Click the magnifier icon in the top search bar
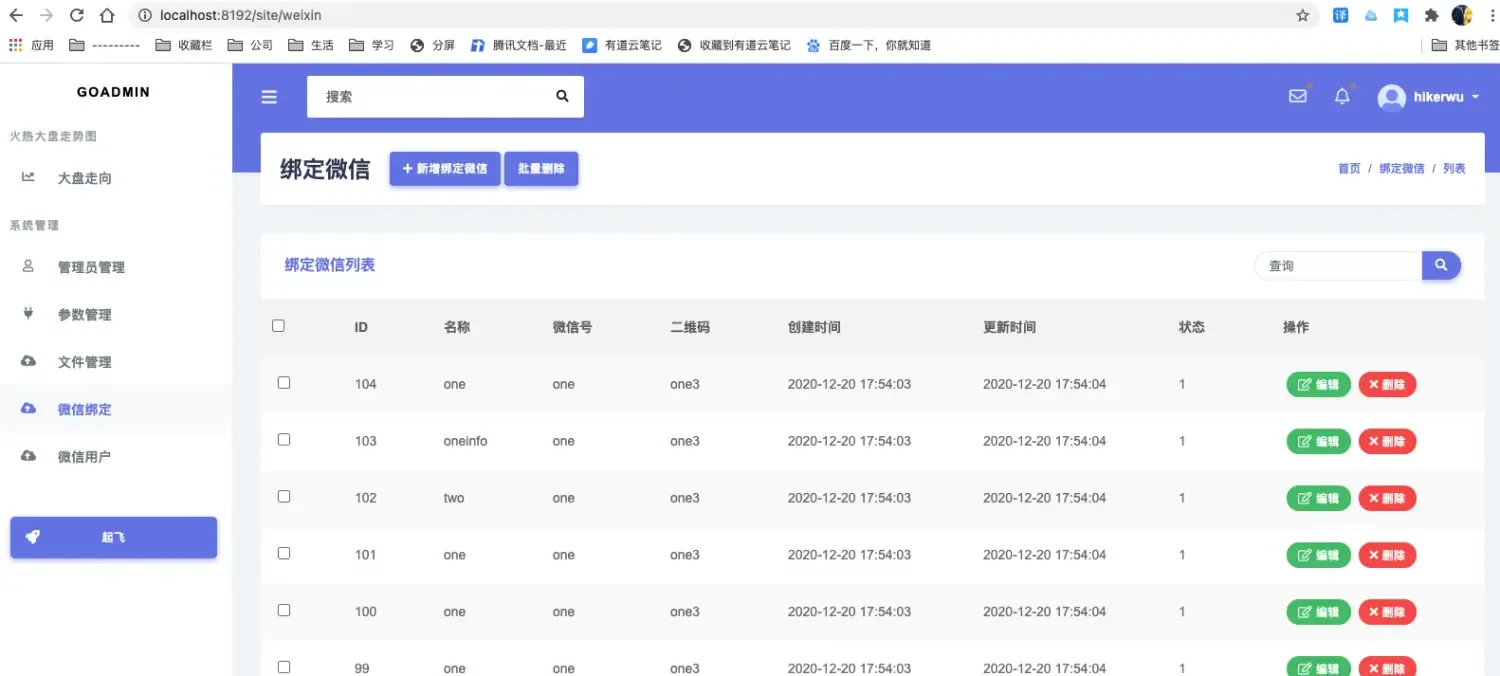The width and height of the screenshot is (1500, 676). pos(562,96)
